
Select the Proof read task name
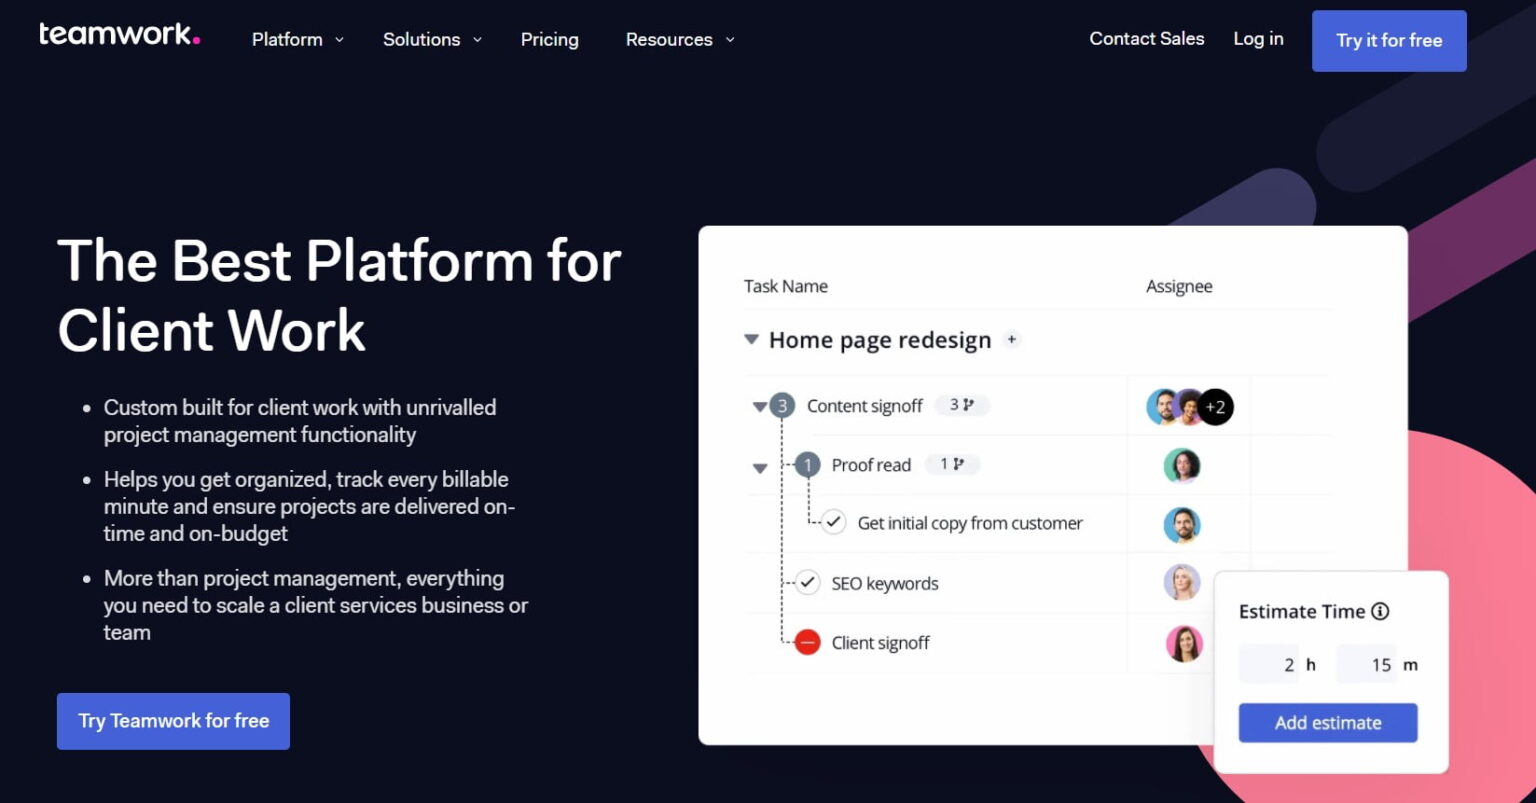point(871,465)
